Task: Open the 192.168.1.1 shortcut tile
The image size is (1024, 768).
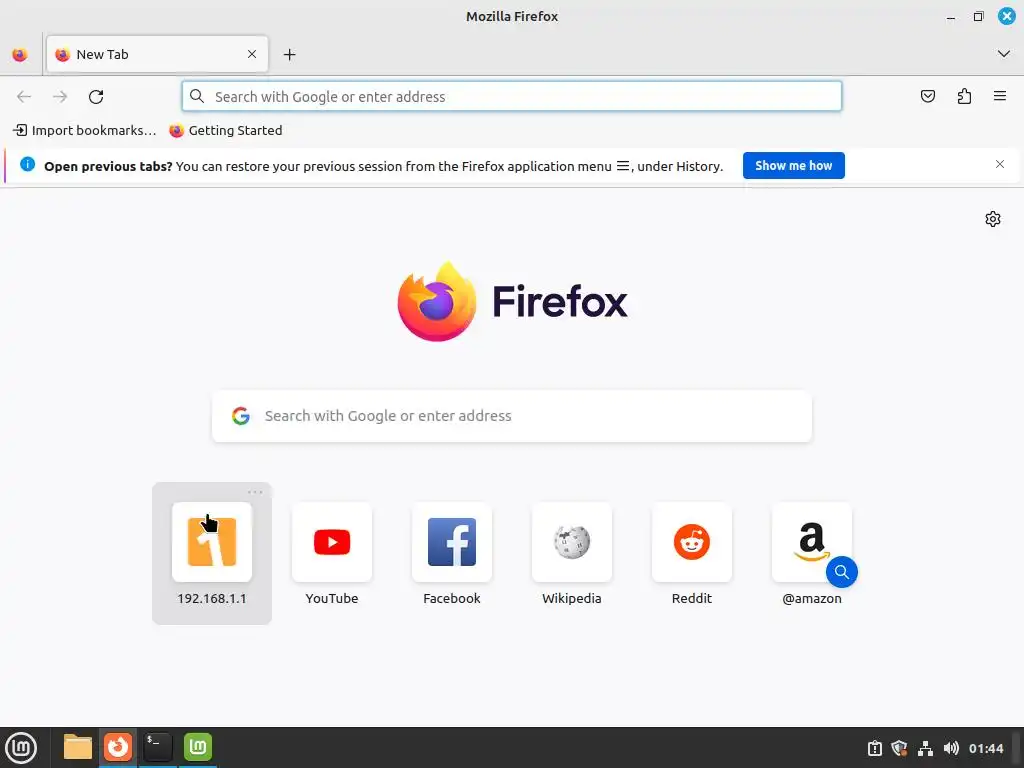Action: 212,553
